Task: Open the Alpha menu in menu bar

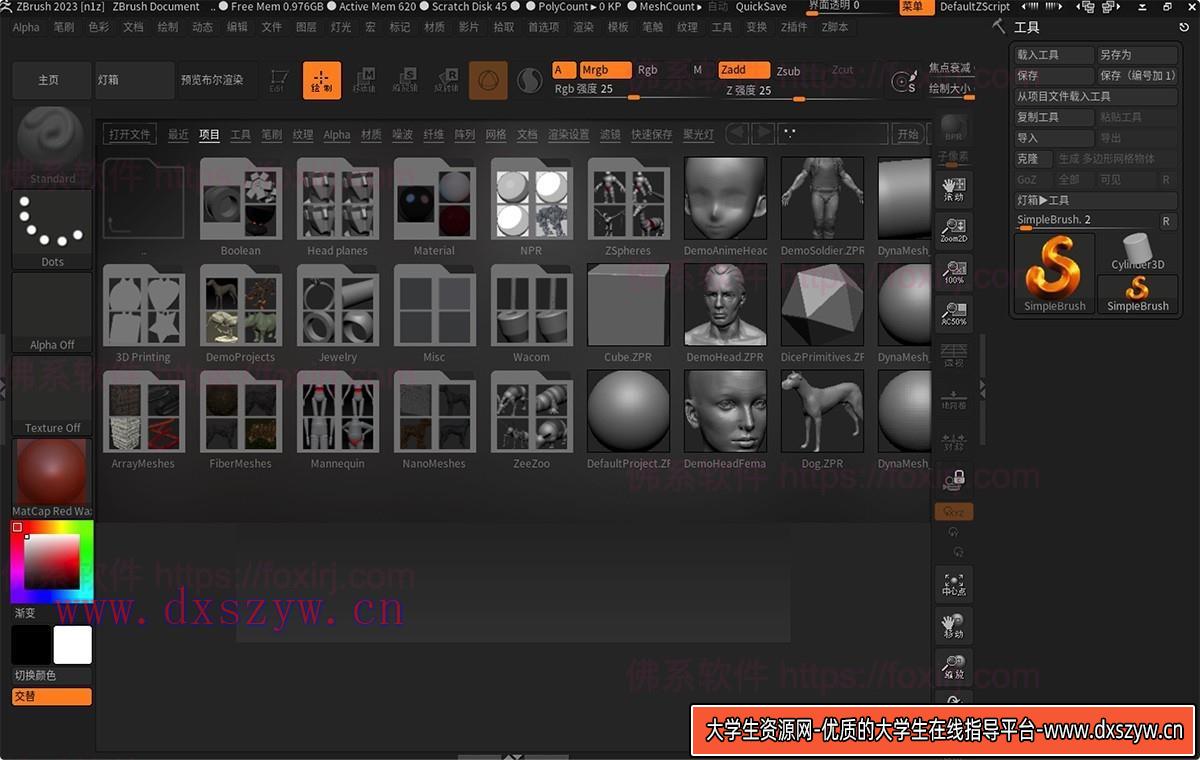Action: click(26, 27)
